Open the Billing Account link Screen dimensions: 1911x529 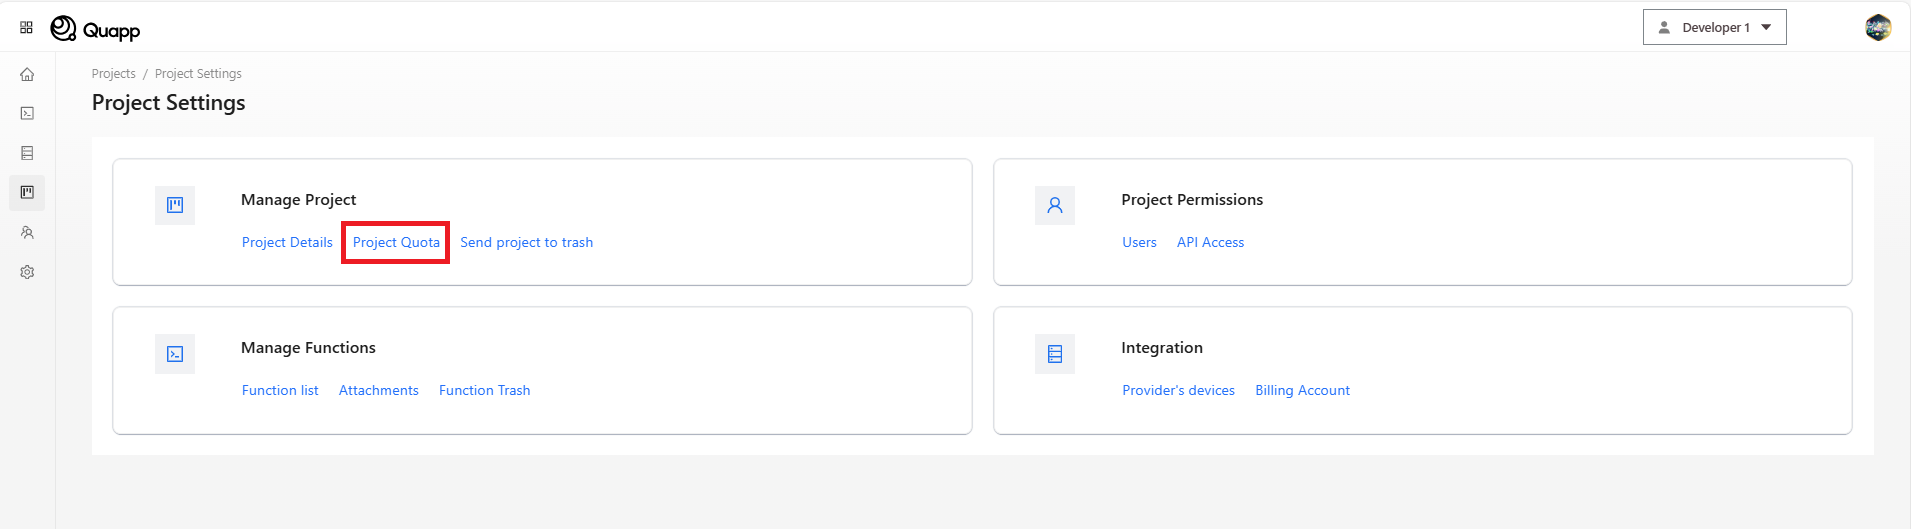tap(1302, 390)
